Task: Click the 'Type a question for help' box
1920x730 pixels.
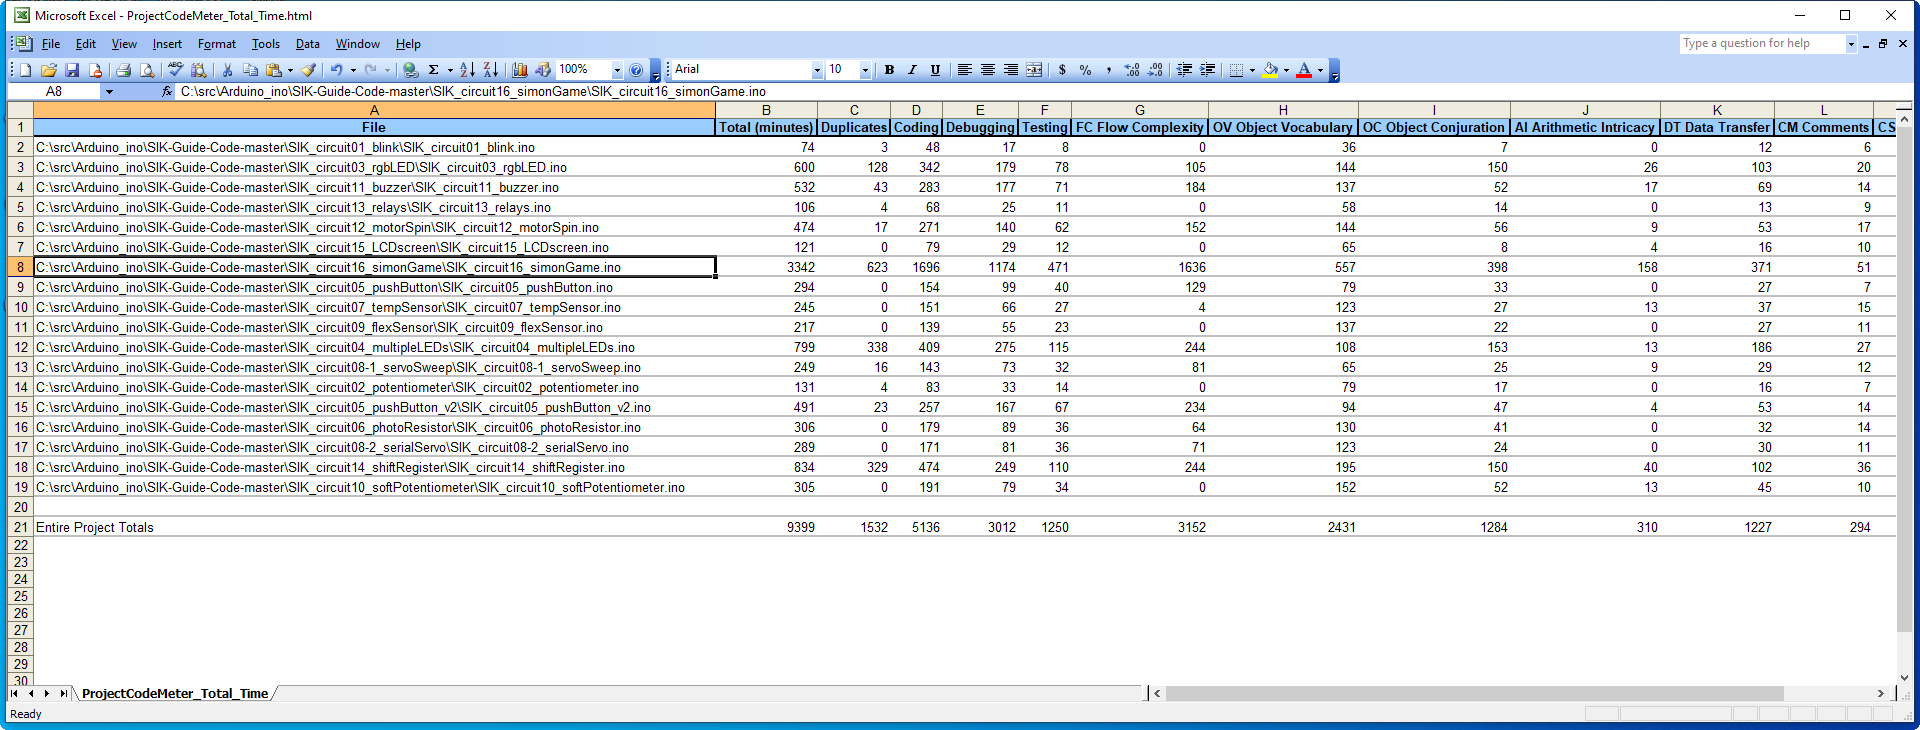Action: (x=1761, y=43)
